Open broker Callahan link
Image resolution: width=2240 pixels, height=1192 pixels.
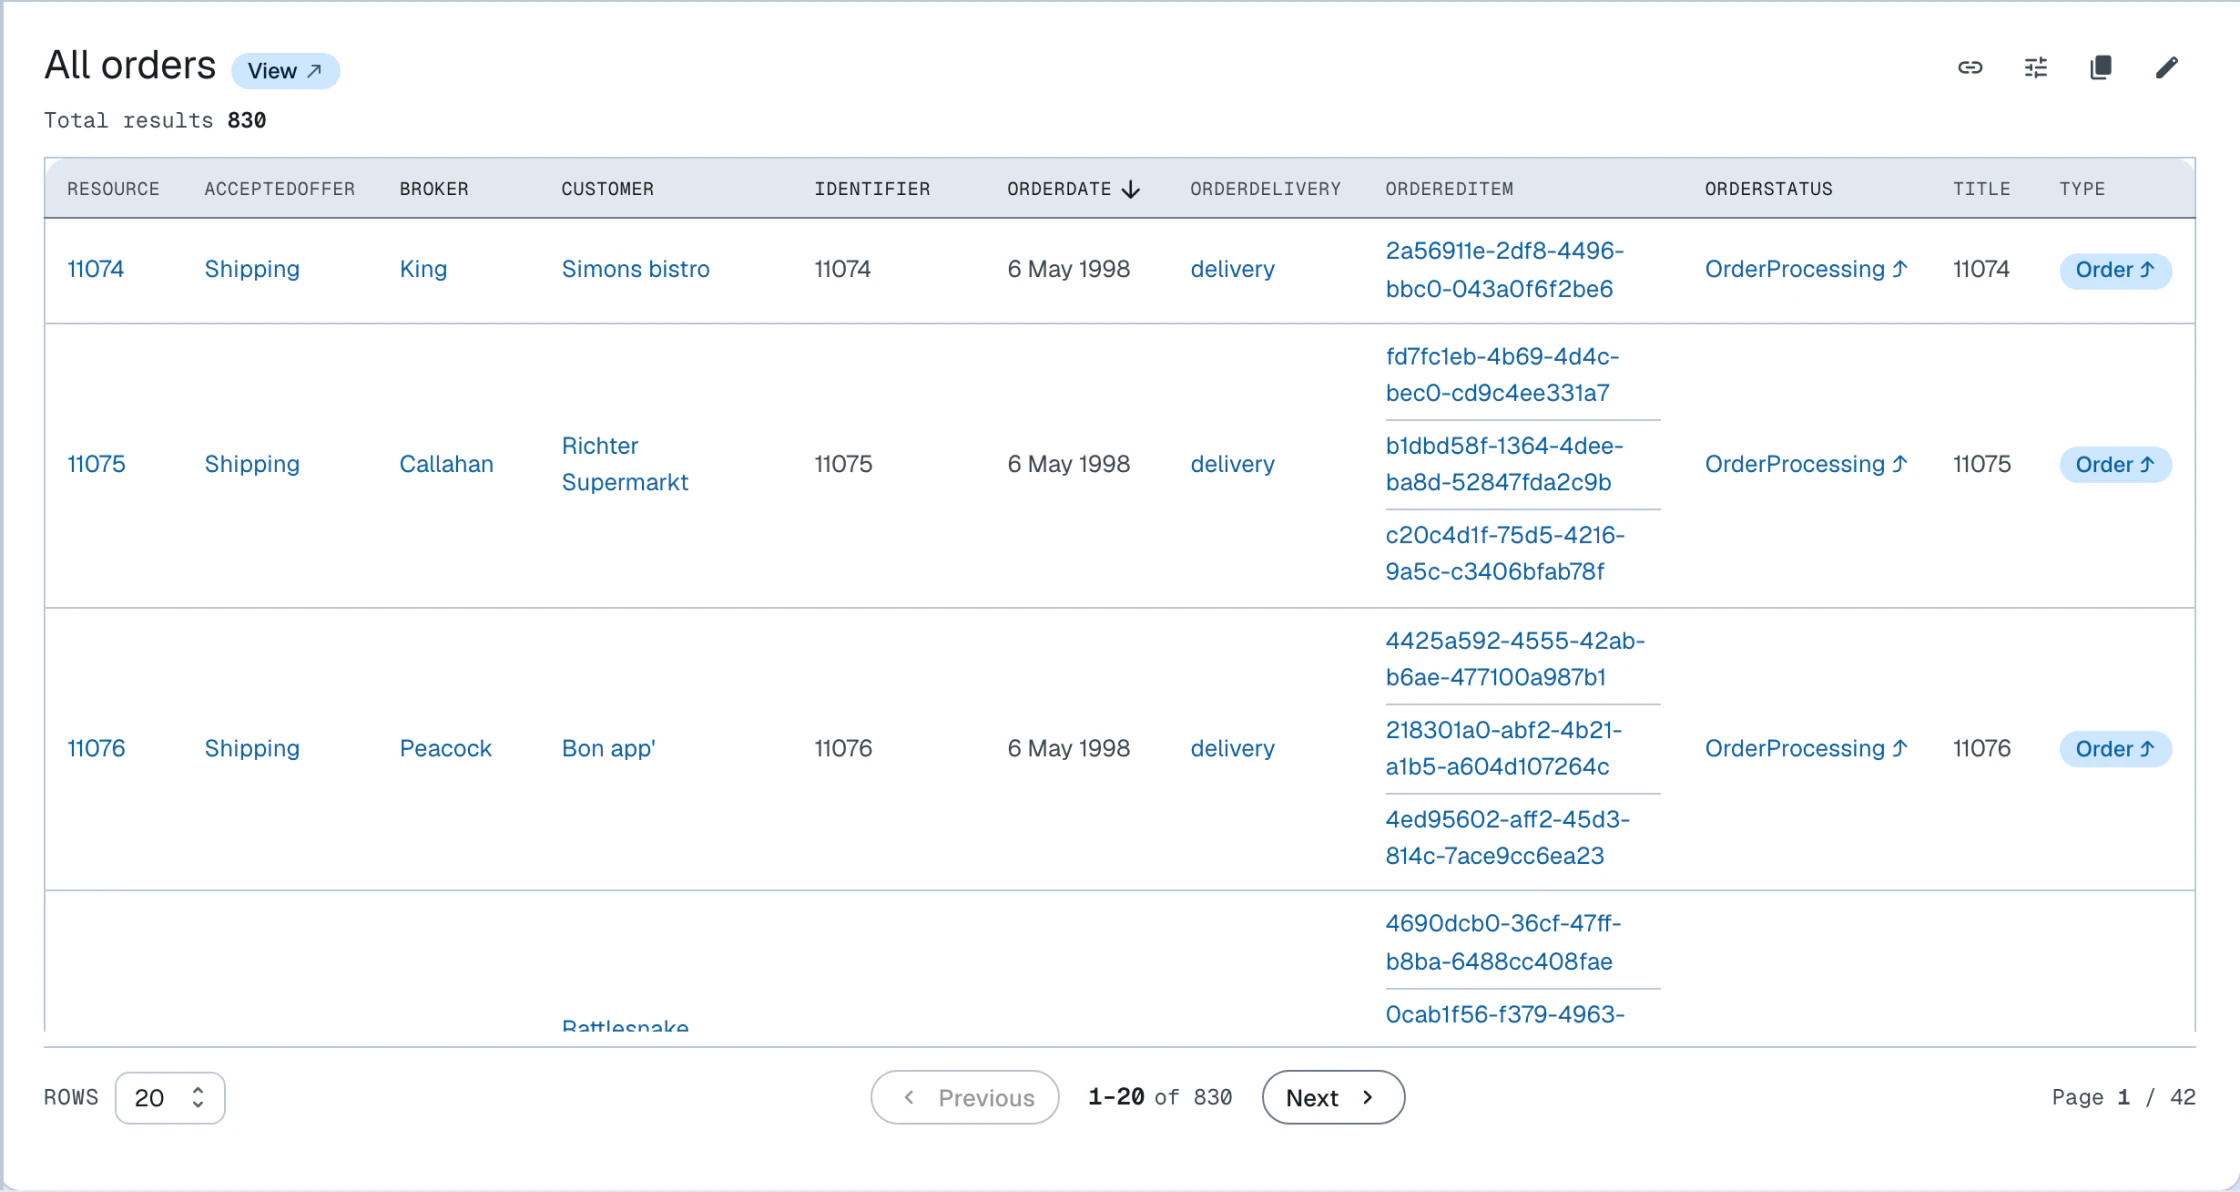446,464
